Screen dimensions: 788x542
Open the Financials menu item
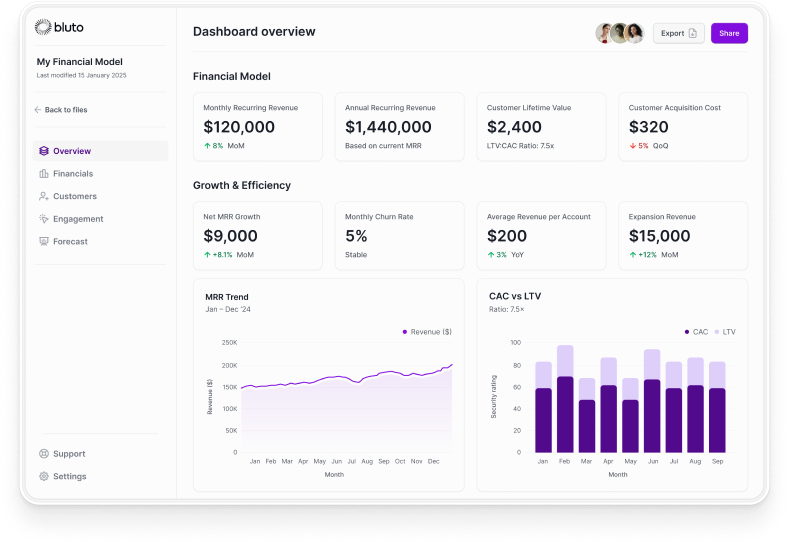coord(73,174)
